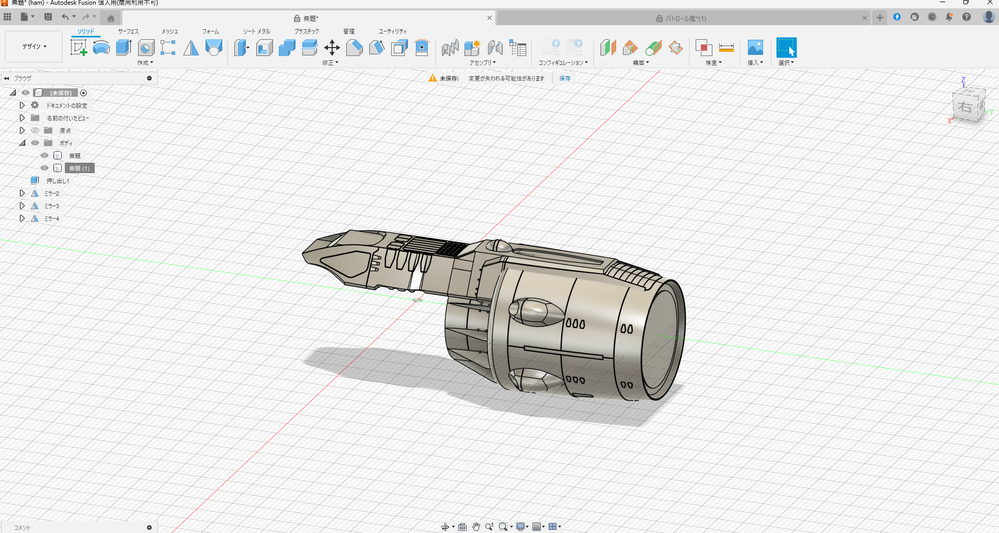The image size is (999, 533).
Task: Select the Insert Image tool
Action: tap(755, 48)
